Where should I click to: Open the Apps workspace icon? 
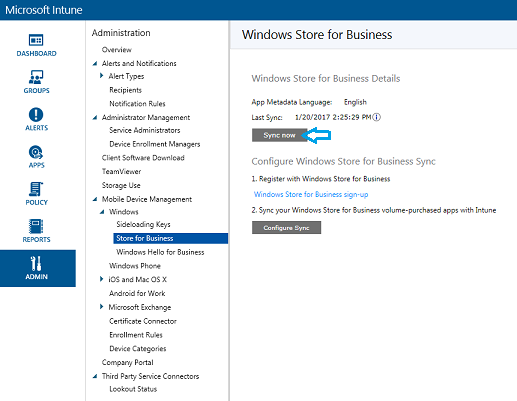coord(36,152)
